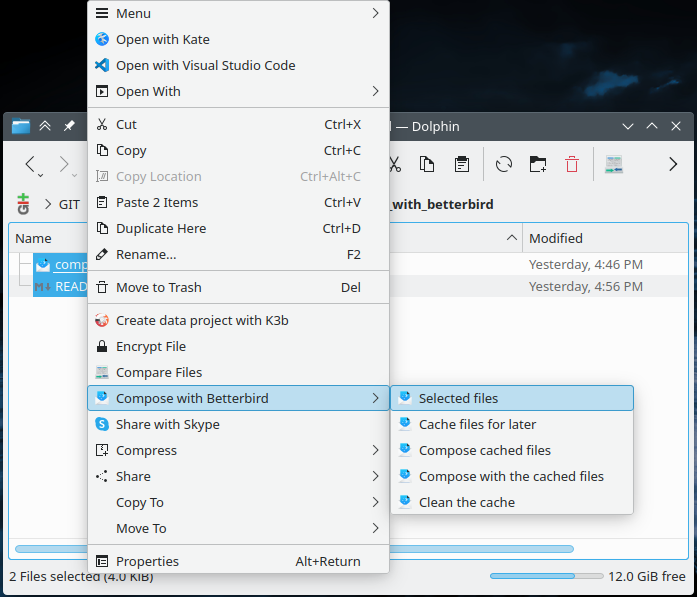Select Duplicate Here

[238, 228]
